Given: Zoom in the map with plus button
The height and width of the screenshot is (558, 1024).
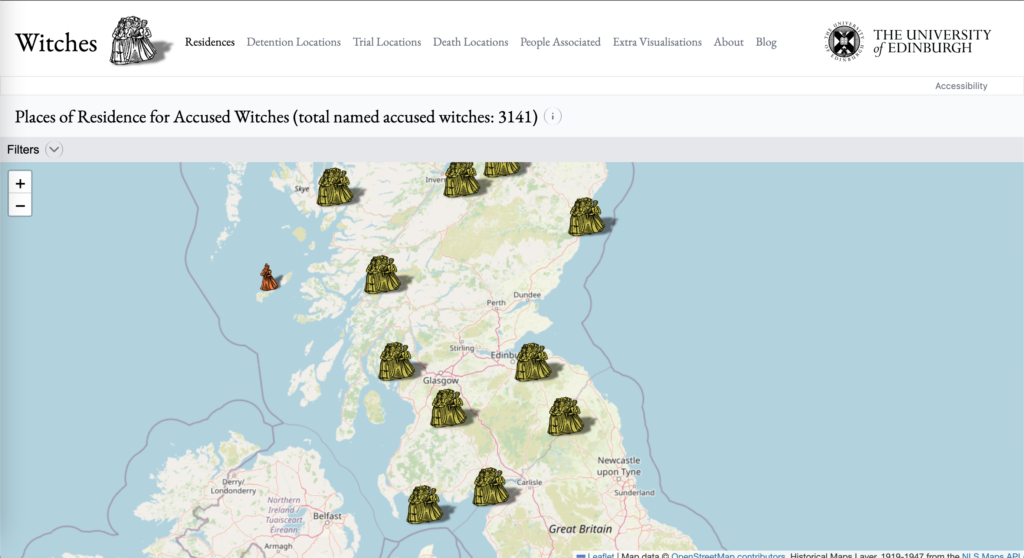Looking at the screenshot, I should (20, 184).
